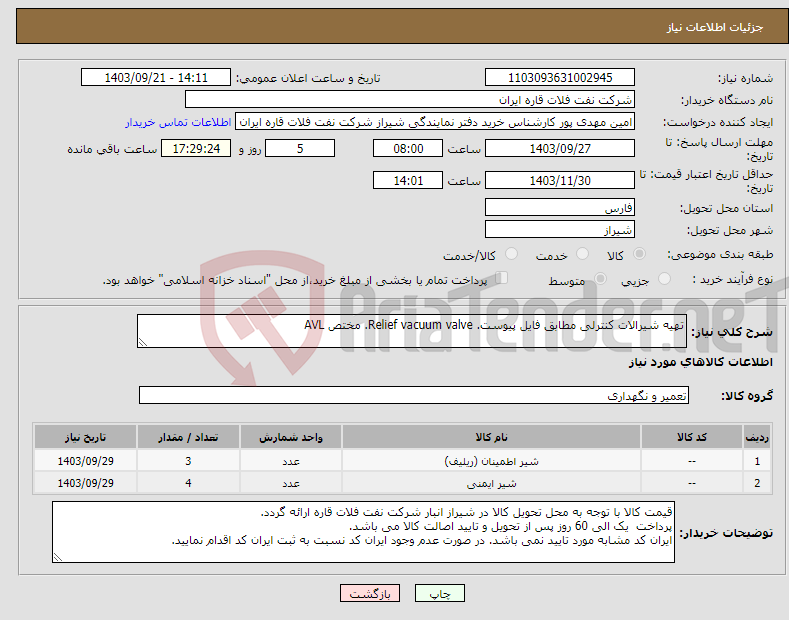
Task: Toggle the Islamic treasury payment checkbox
Action: point(502,278)
